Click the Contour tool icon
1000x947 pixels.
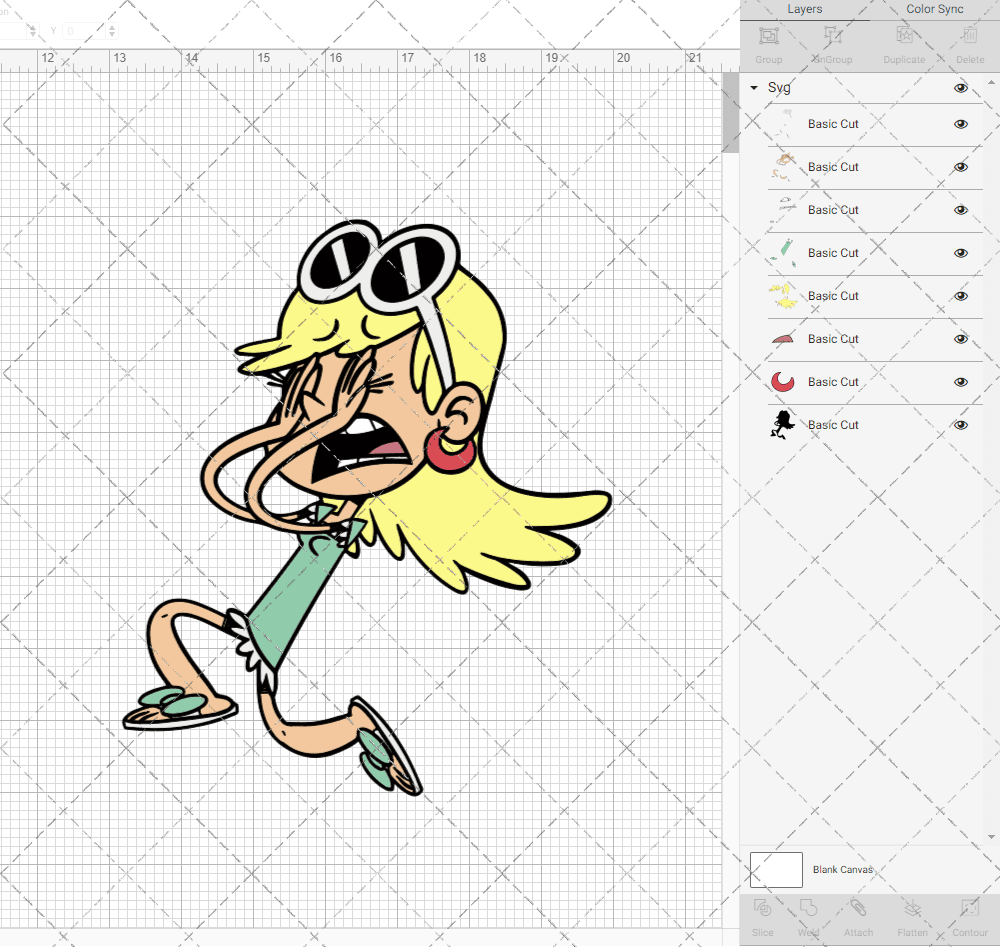pos(969,908)
